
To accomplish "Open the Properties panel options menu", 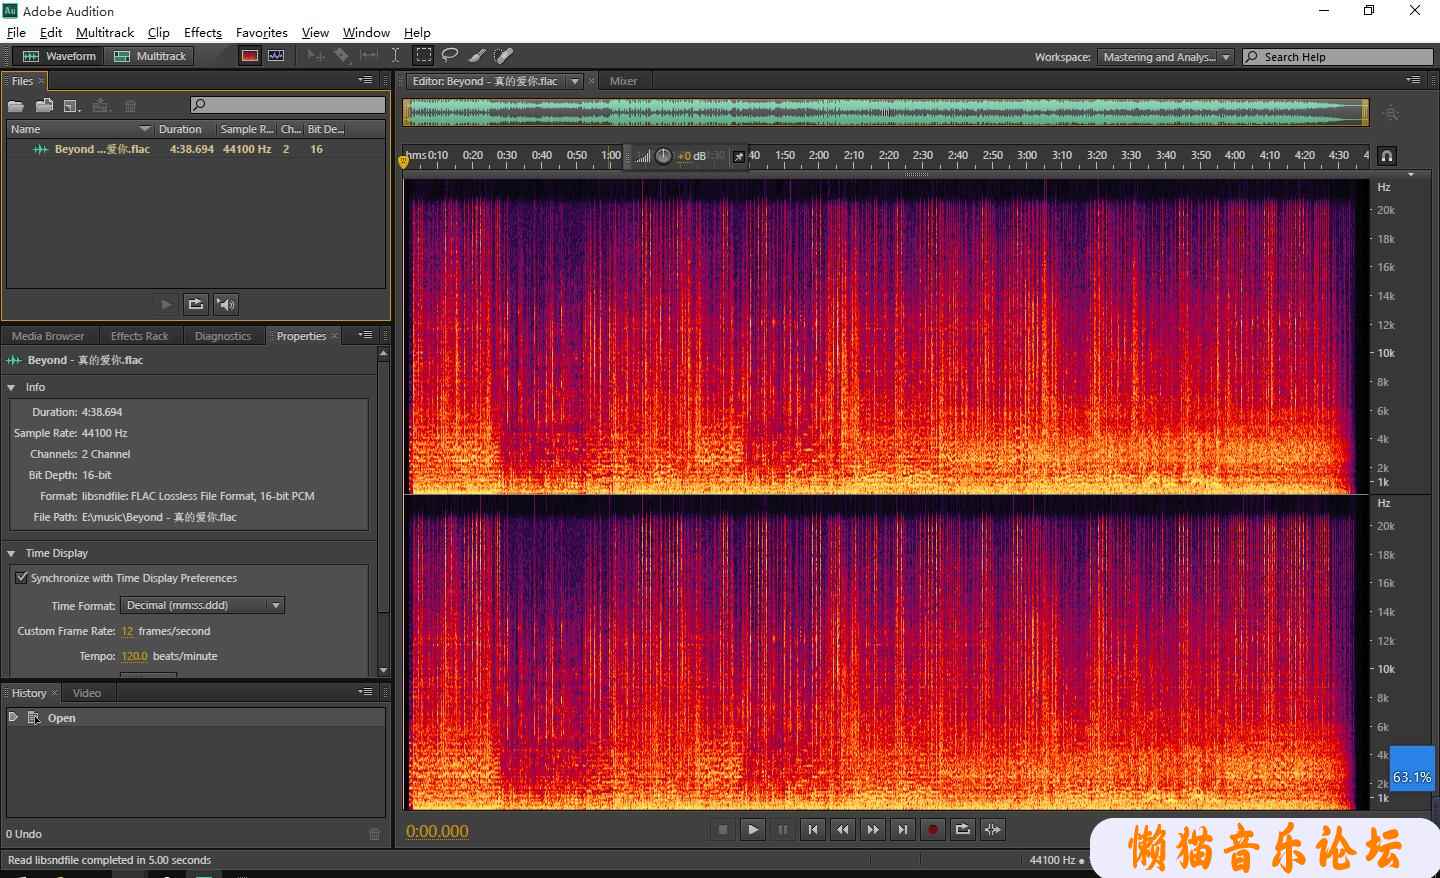I will pos(366,335).
